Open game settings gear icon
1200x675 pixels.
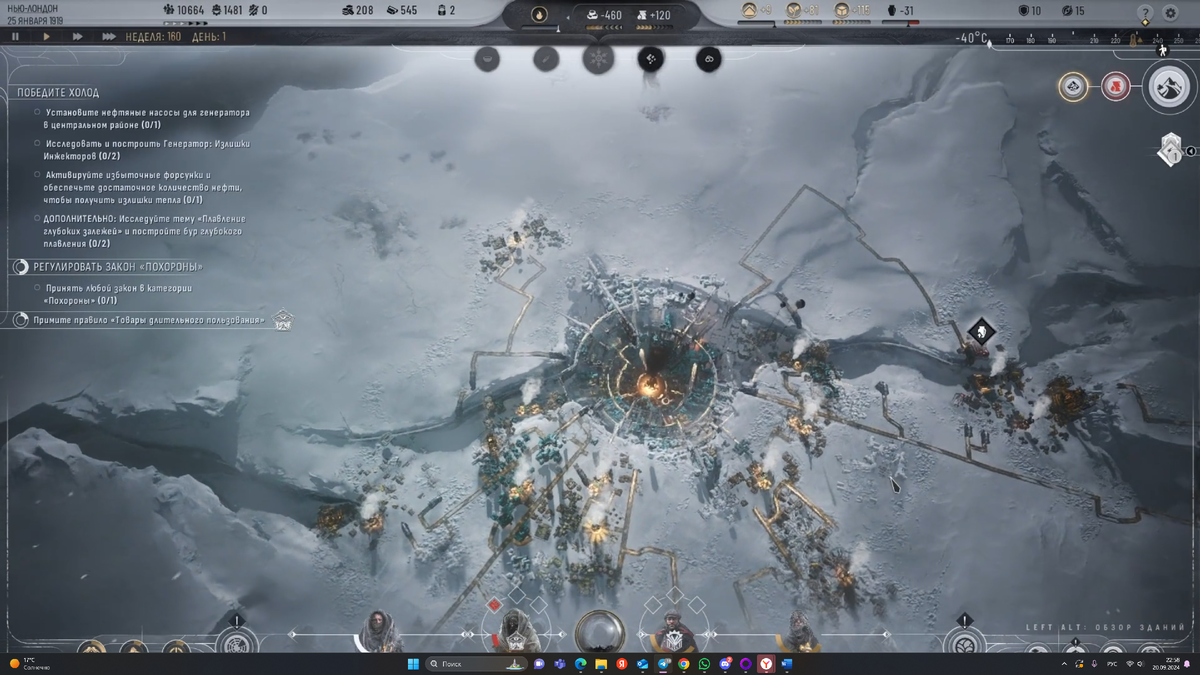pos(1171,13)
